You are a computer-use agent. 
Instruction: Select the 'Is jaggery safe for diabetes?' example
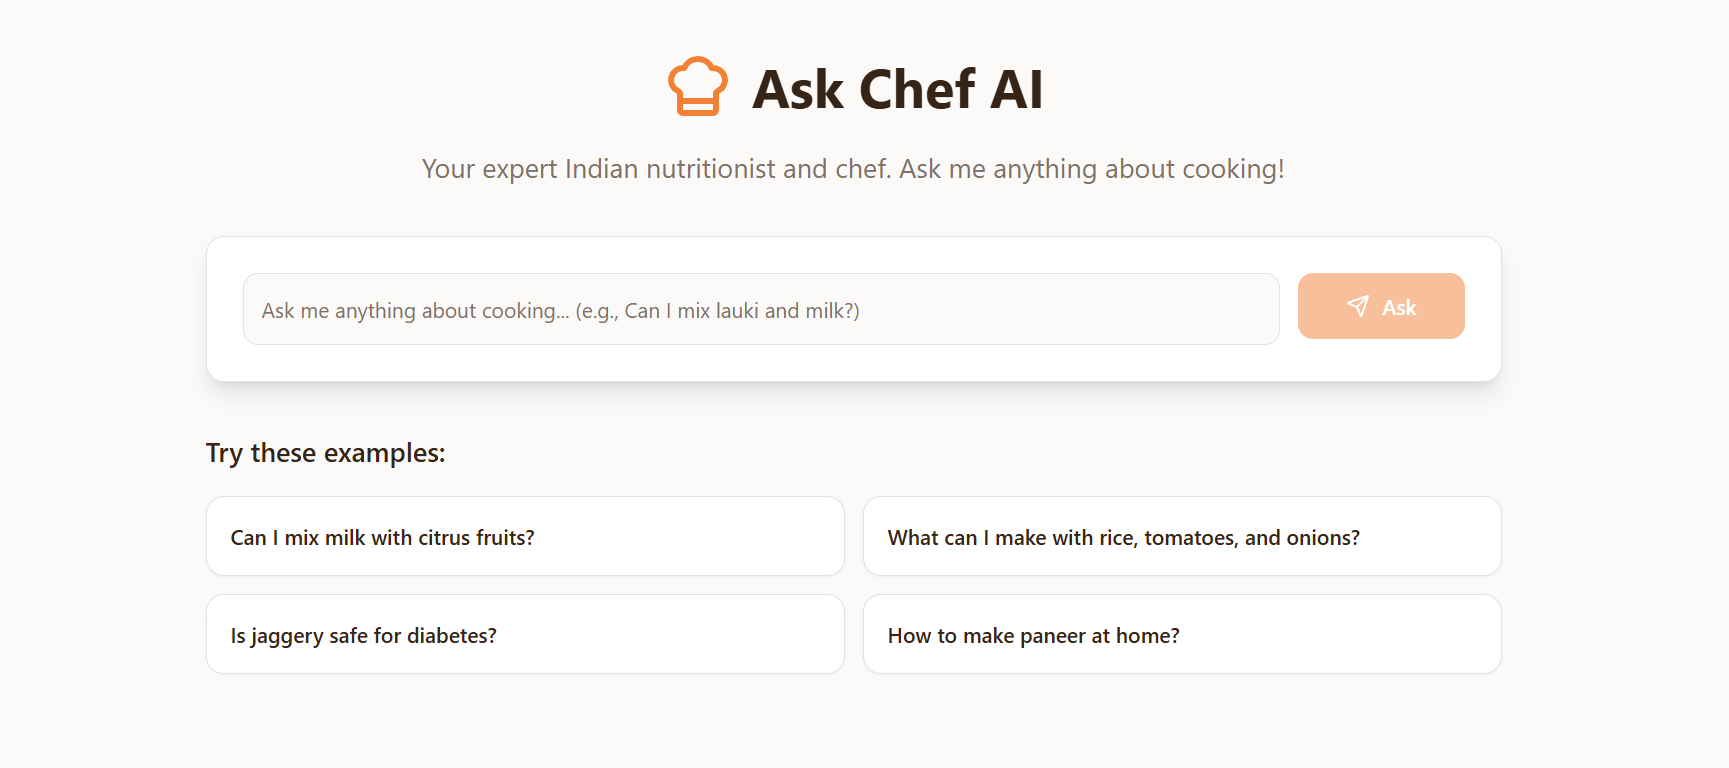524,634
